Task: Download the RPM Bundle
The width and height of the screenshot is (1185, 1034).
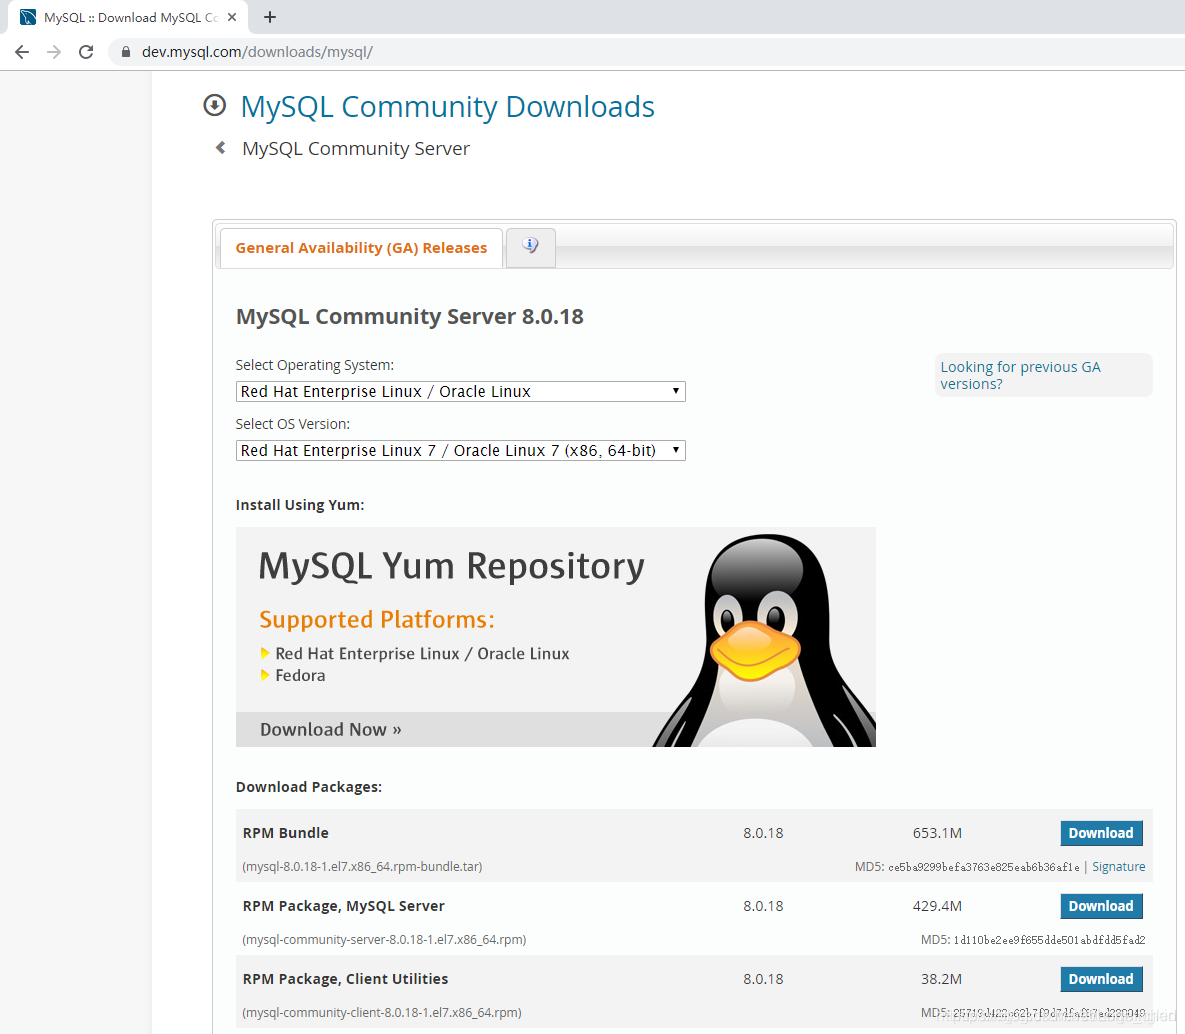Action: [1101, 833]
